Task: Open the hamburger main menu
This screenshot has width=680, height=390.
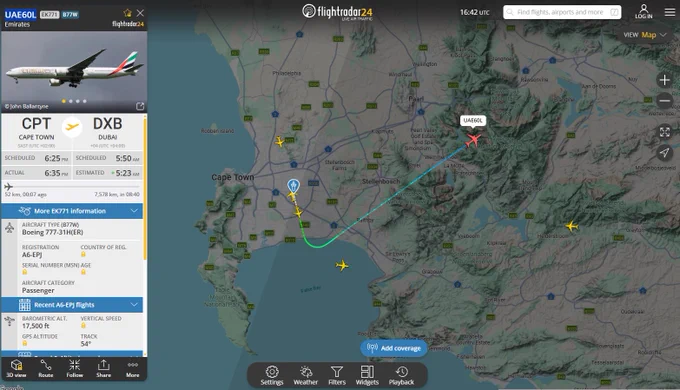Action: 670,12
